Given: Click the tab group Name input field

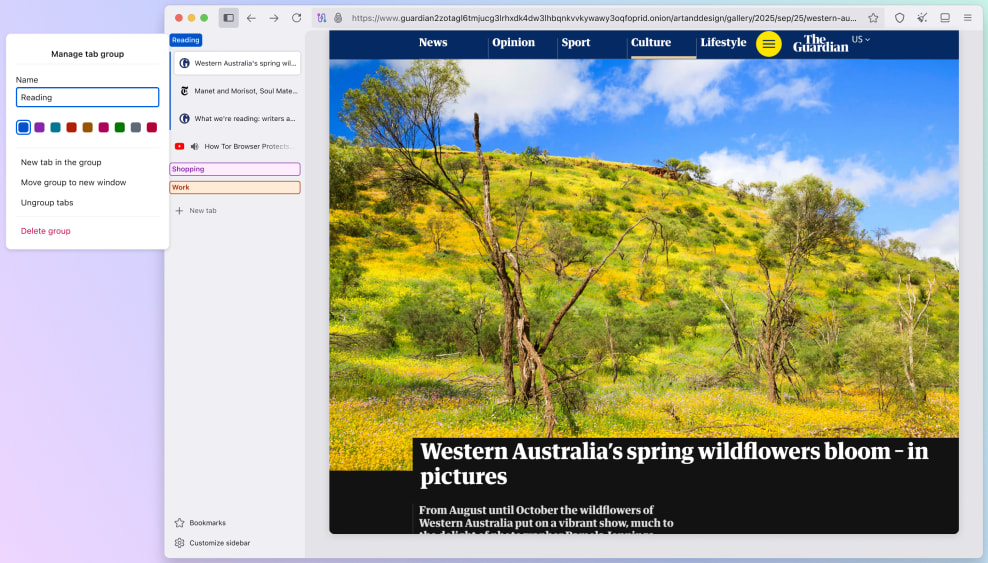Looking at the screenshot, I should coord(88,97).
